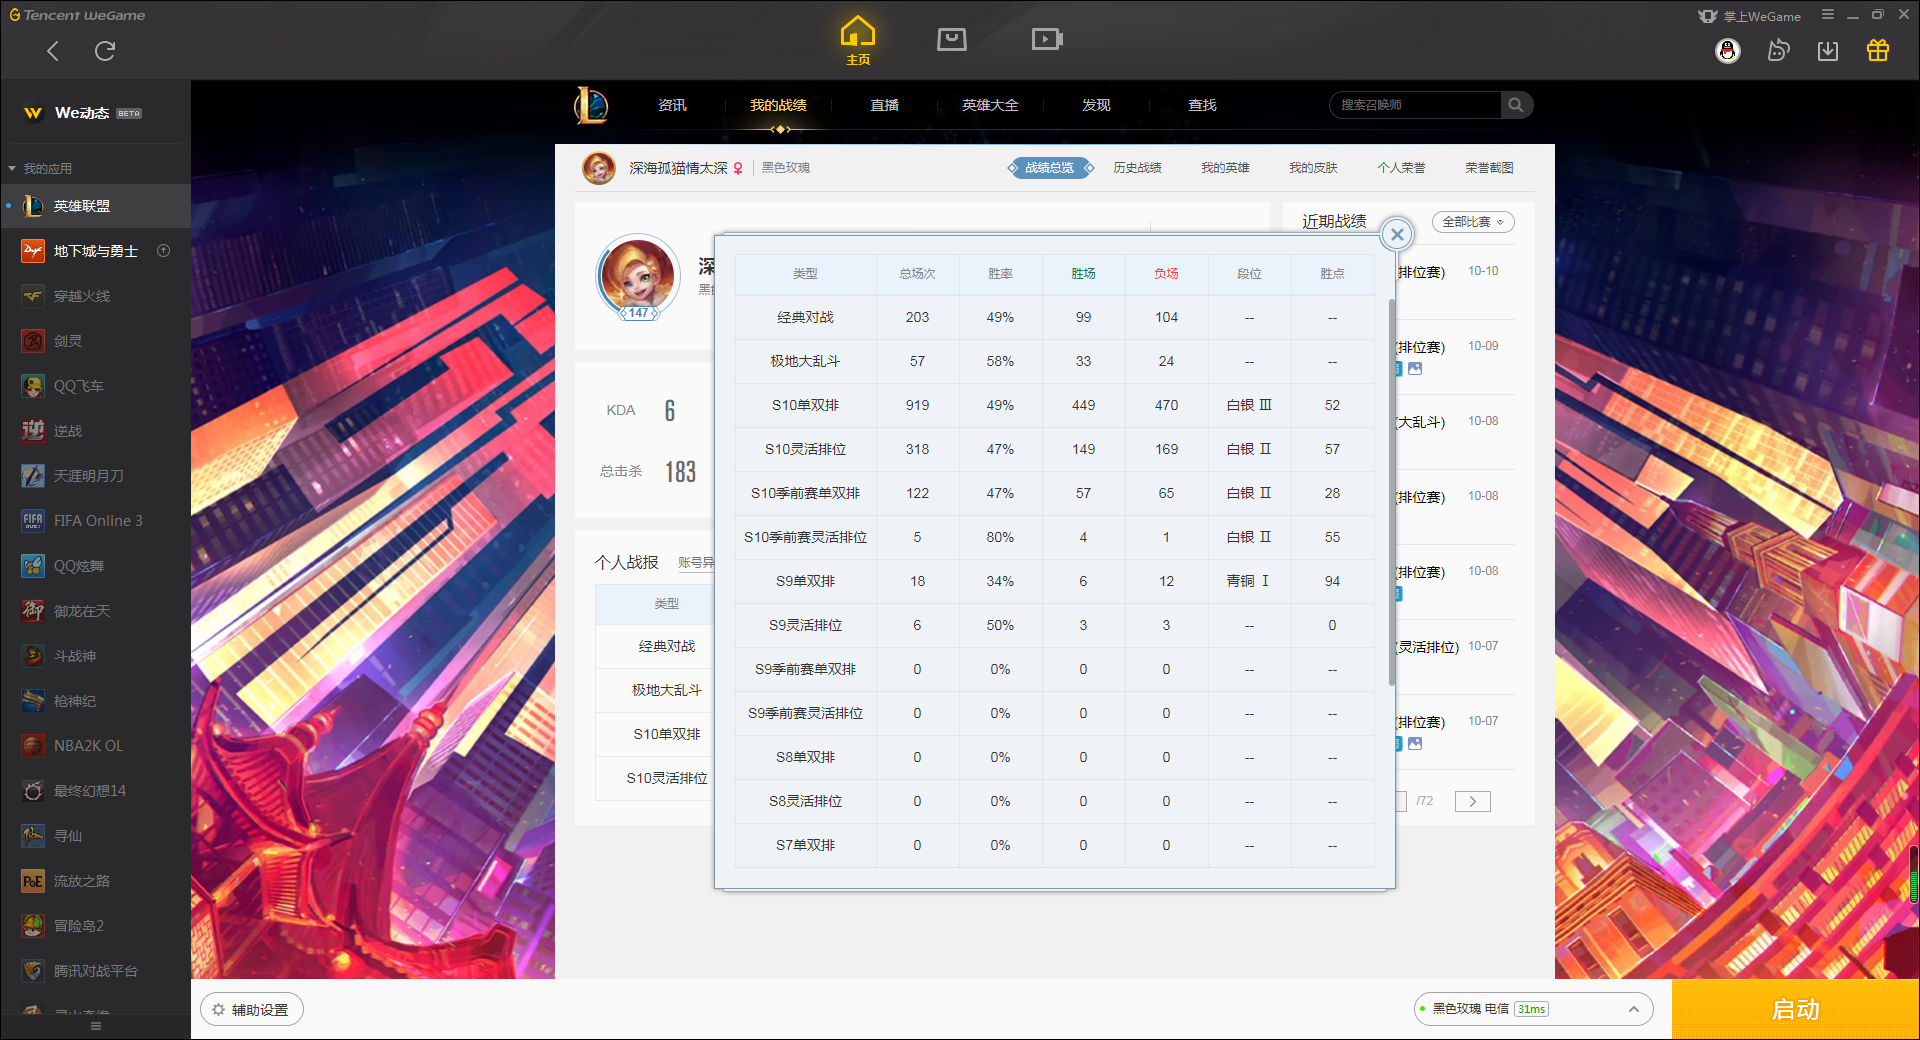Select NBA2K OL in the sidebar
Image resolution: width=1920 pixels, height=1040 pixels.
(95, 746)
